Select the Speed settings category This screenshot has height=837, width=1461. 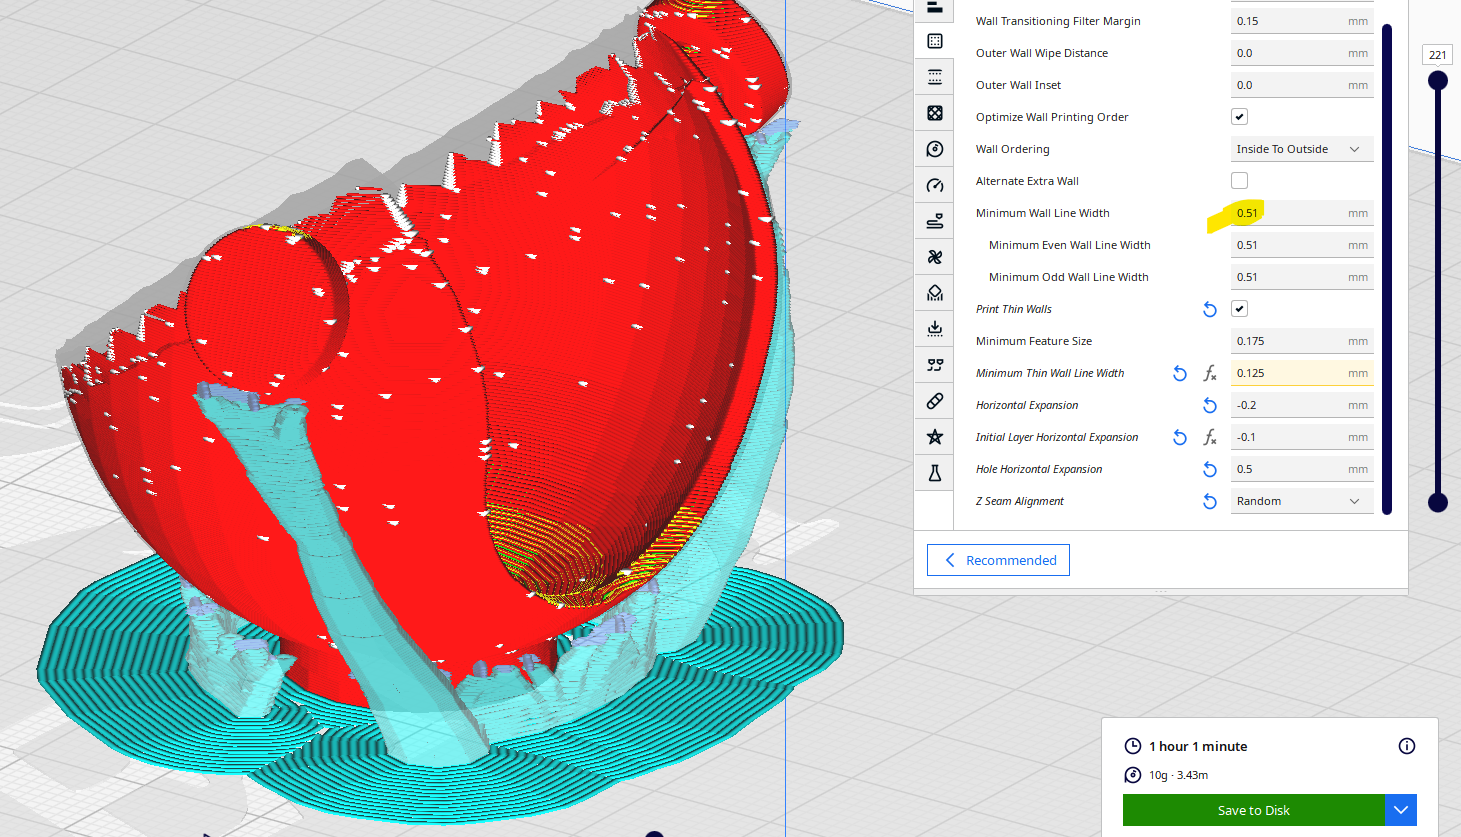click(x=934, y=184)
